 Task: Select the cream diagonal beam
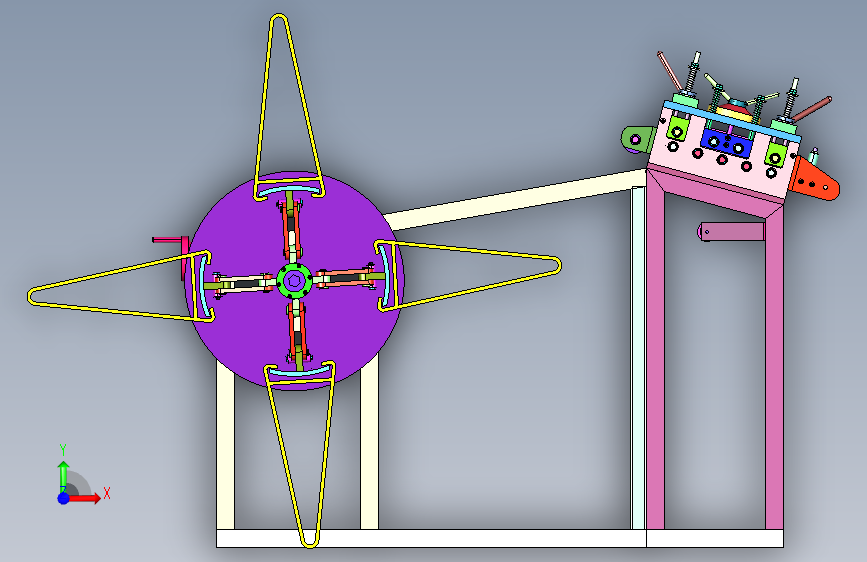pos(514,200)
